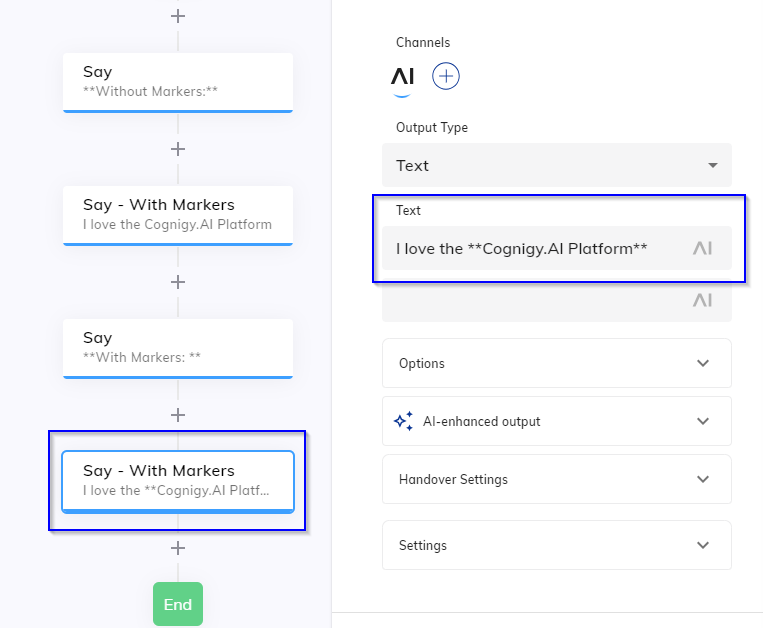Image resolution: width=763 pixels, height=628 pixels.
Task: Expand the AI-enhanced output section
Action: tap(557, 421)
